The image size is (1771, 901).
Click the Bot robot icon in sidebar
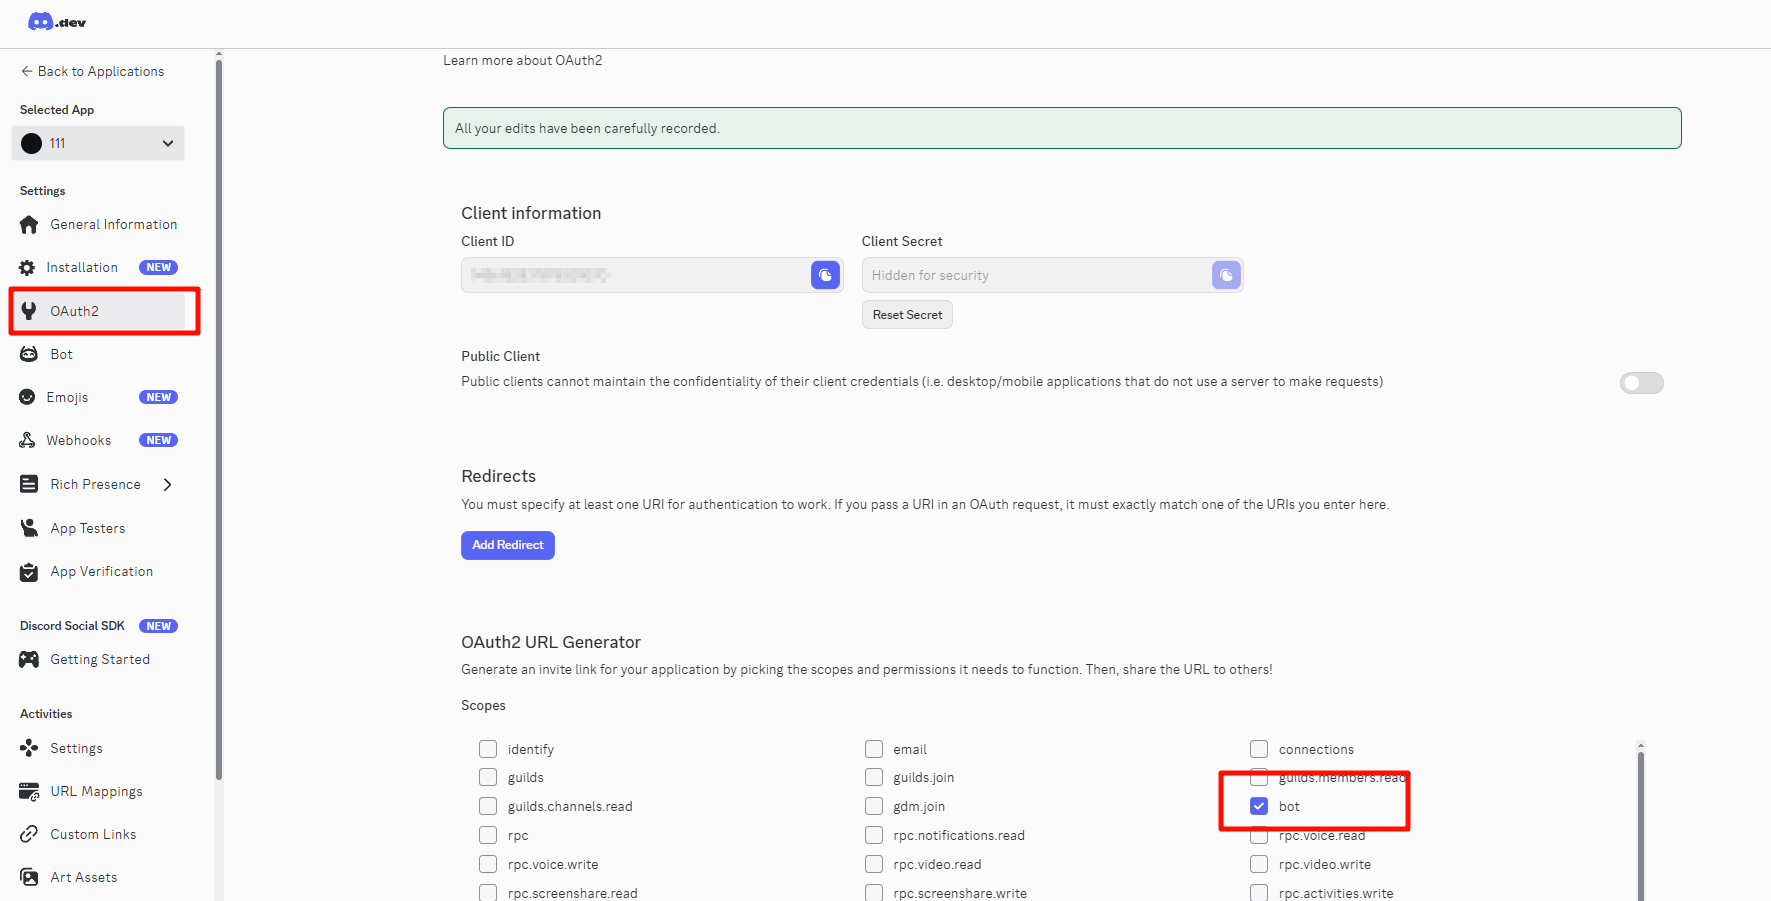(29, 354)
